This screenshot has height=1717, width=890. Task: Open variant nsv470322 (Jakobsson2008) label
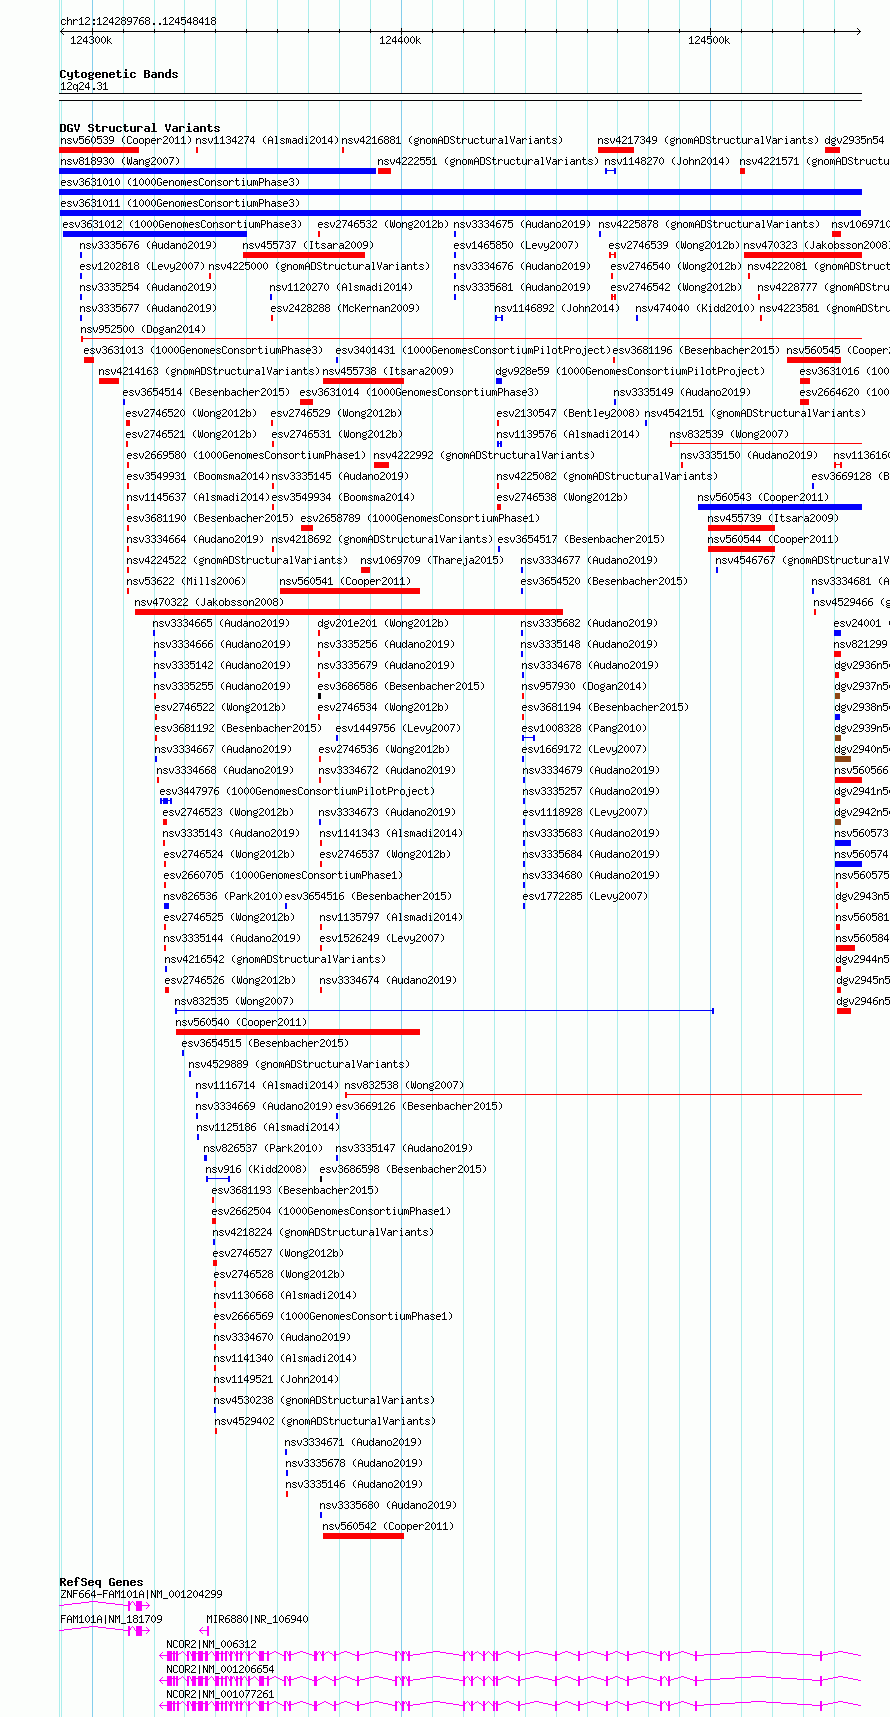pos(209,603)
